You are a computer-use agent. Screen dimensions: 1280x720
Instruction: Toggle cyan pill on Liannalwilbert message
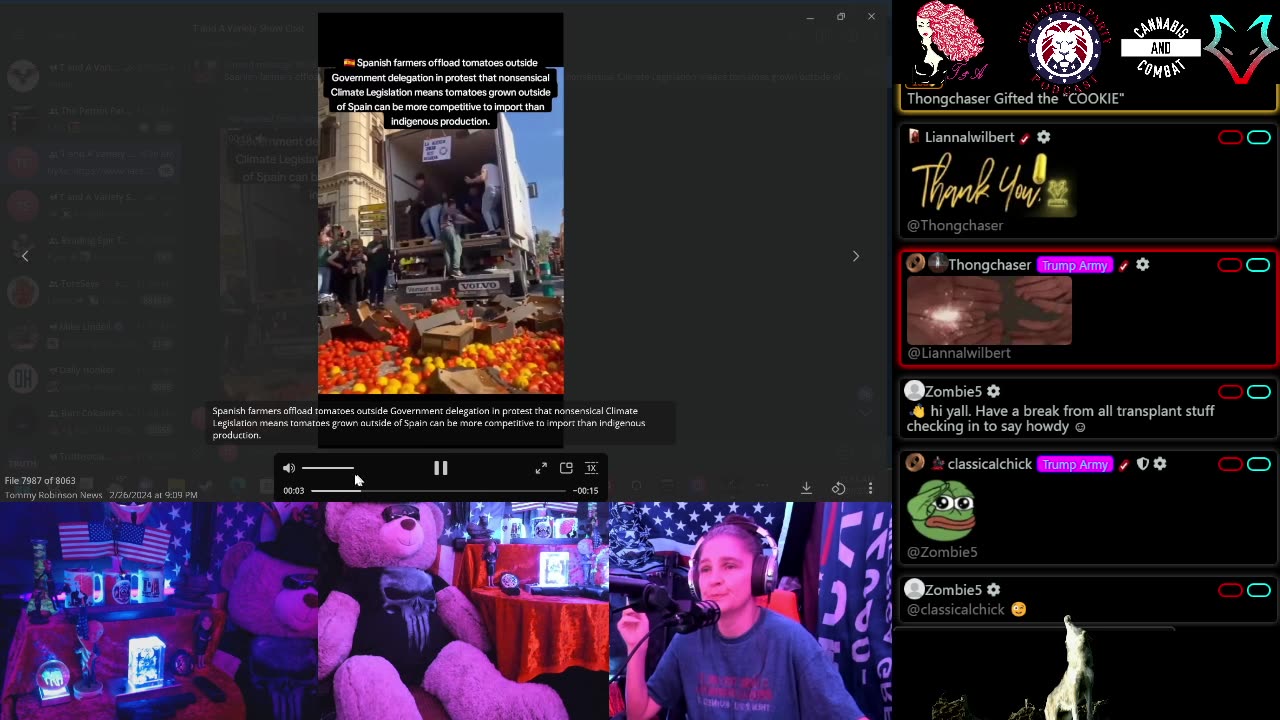pos(1259,137)
